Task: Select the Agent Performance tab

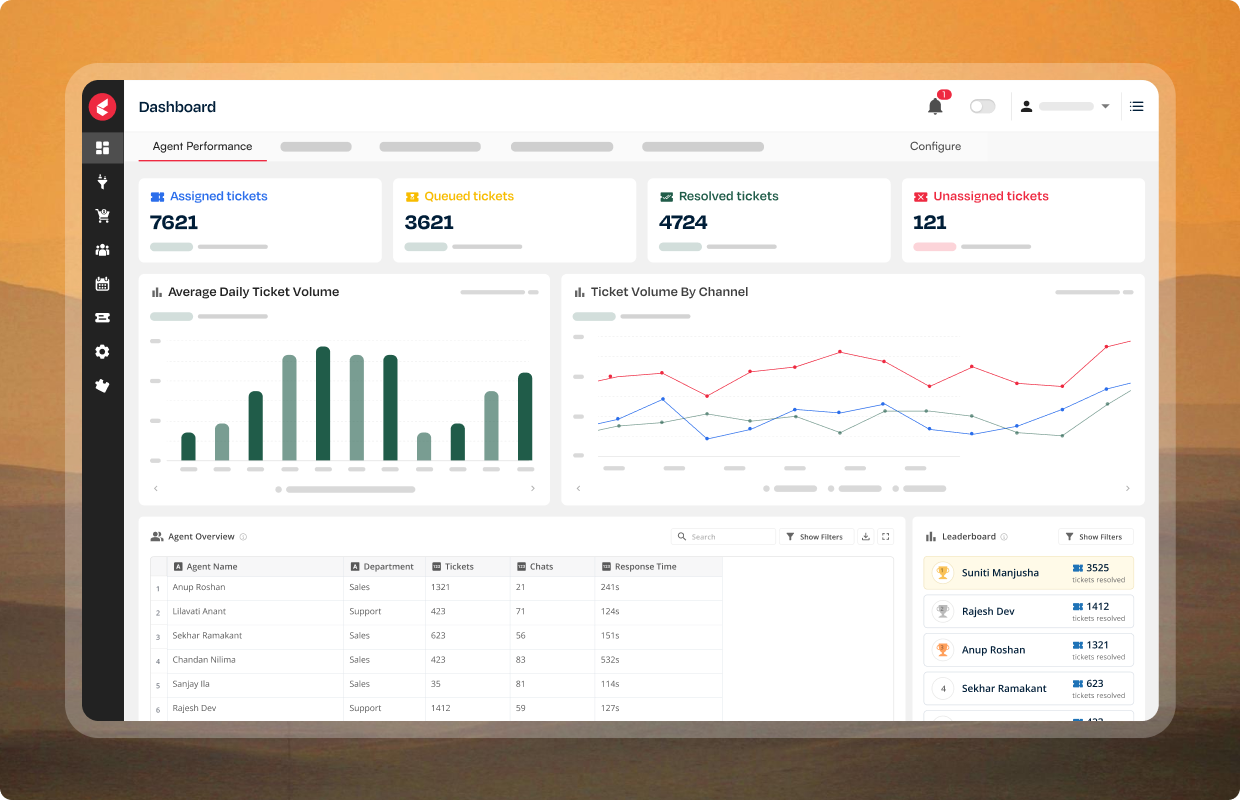Action: (x=202, y=146)
